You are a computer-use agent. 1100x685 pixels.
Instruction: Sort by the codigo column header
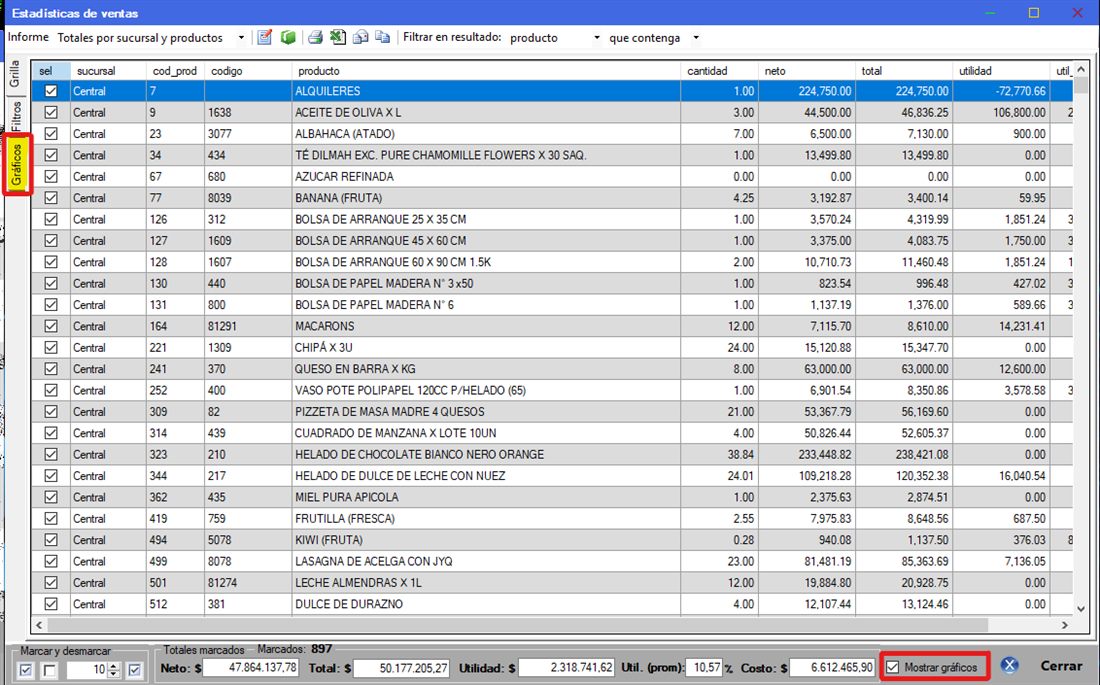click(x=248, y=70)
